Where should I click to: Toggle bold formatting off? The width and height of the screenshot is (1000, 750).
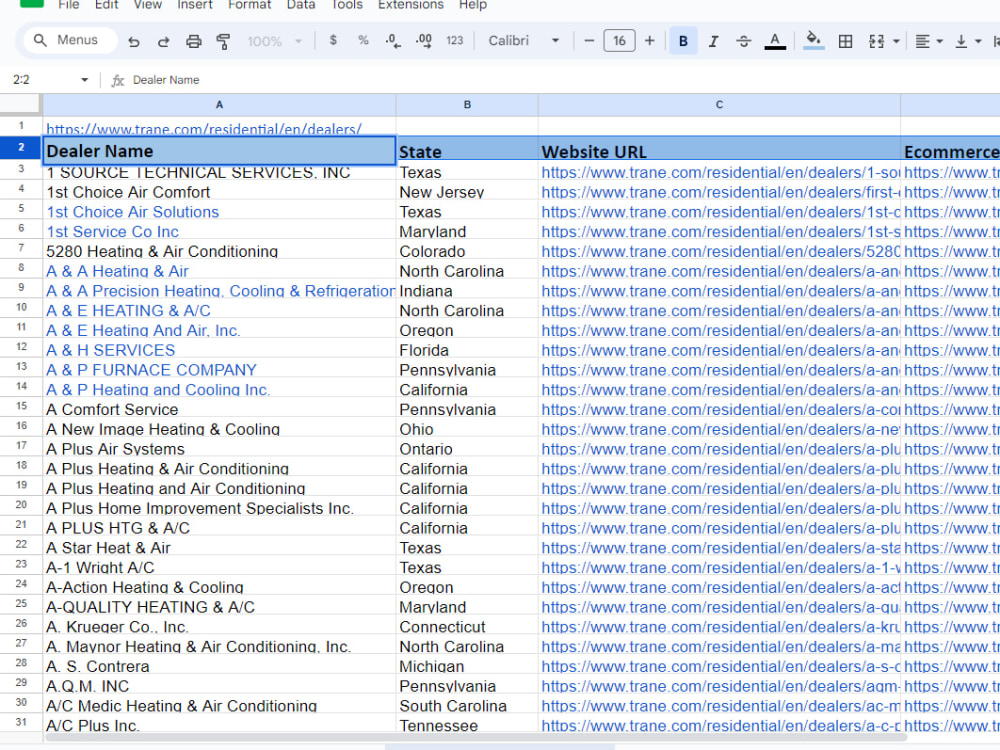coord(683,41)
